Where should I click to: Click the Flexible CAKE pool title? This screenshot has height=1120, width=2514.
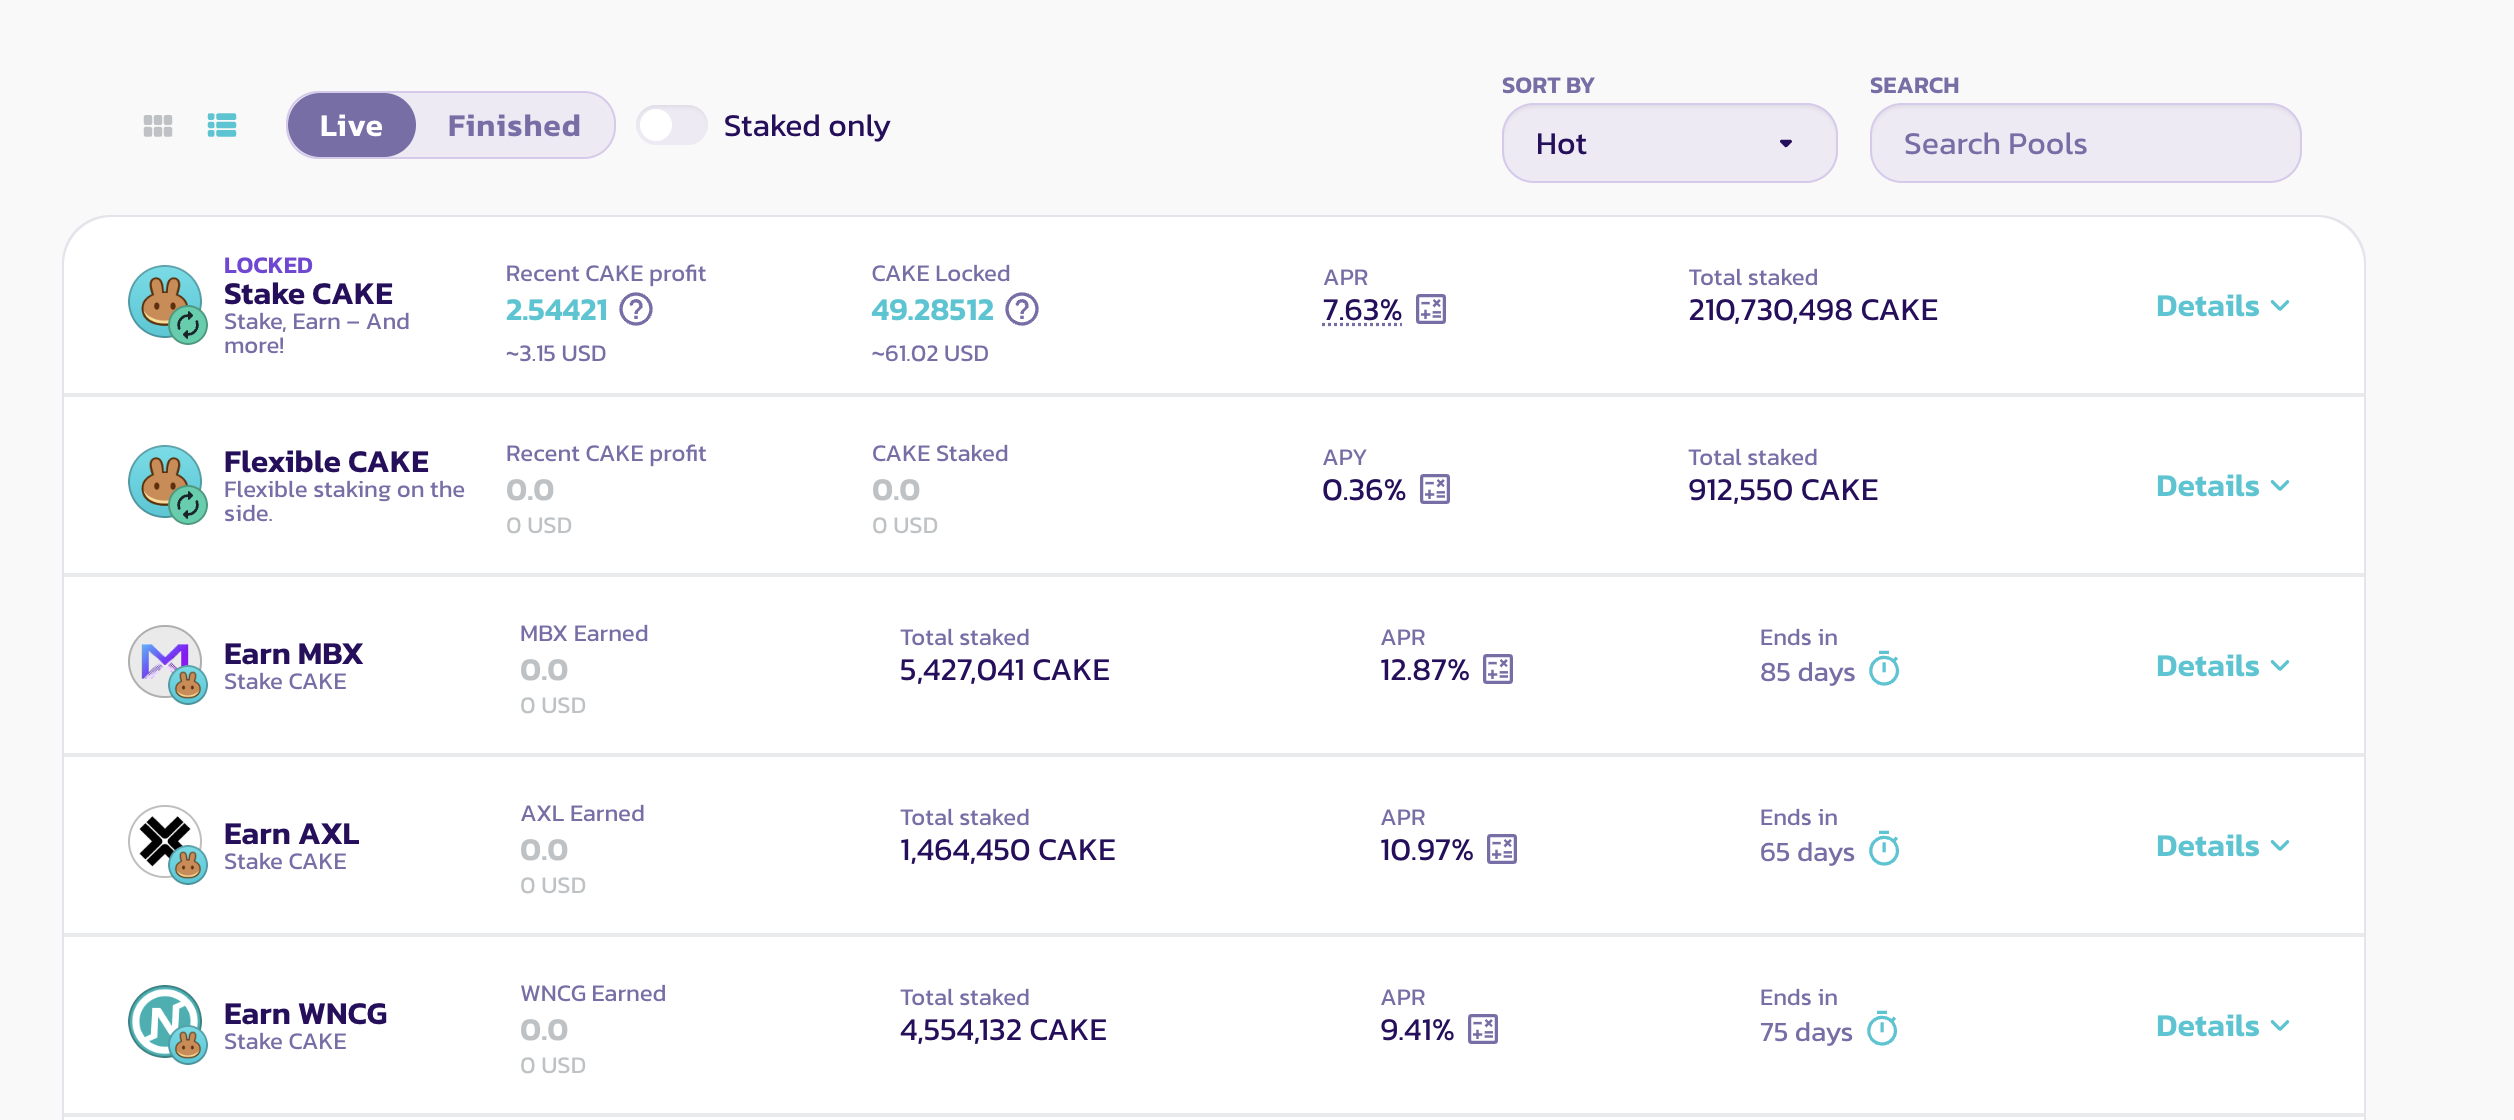coord(326,462)
